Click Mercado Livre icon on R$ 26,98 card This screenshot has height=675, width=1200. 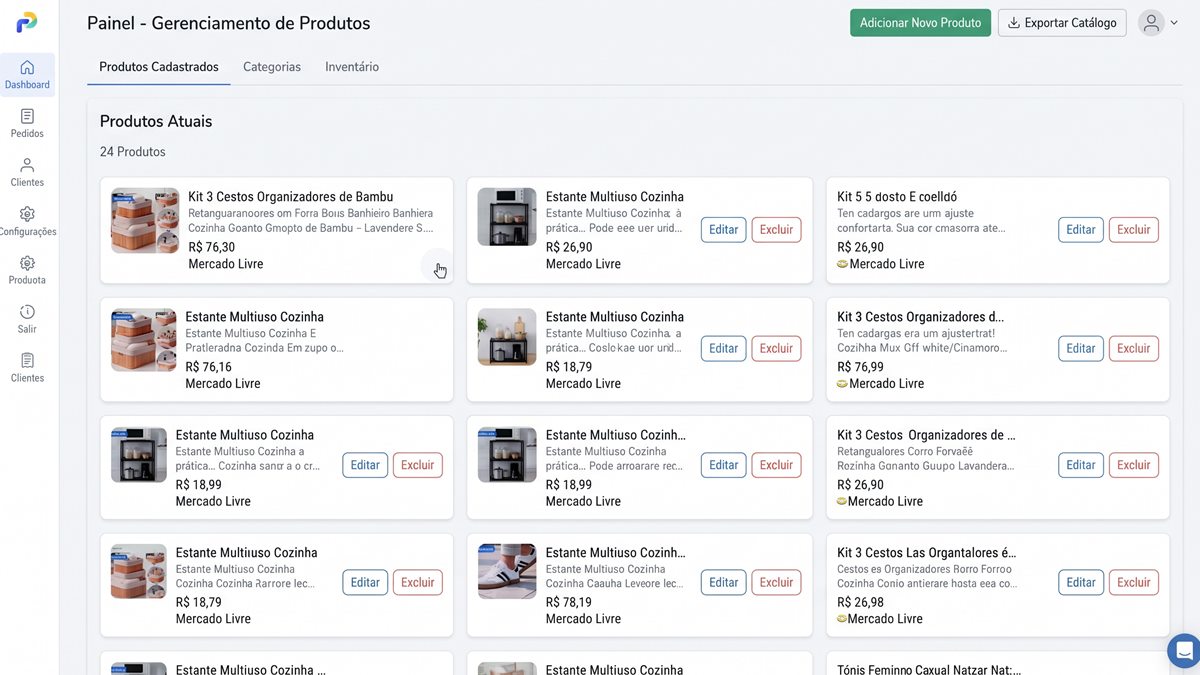point(842,619)
